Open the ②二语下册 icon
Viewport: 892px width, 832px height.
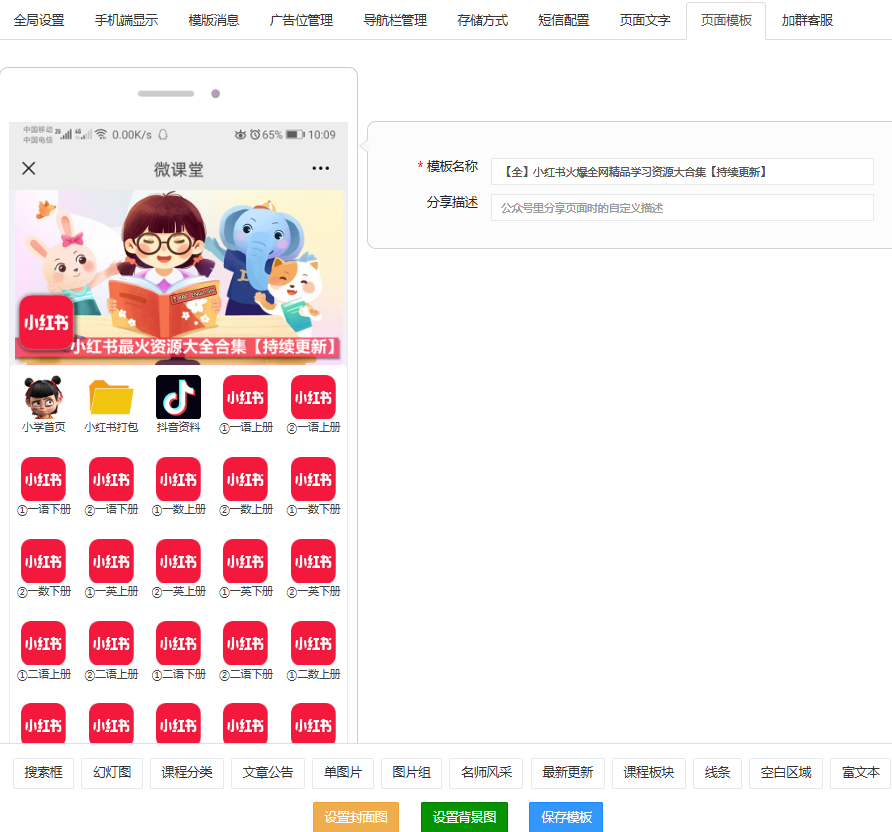[x=245, y=644]
